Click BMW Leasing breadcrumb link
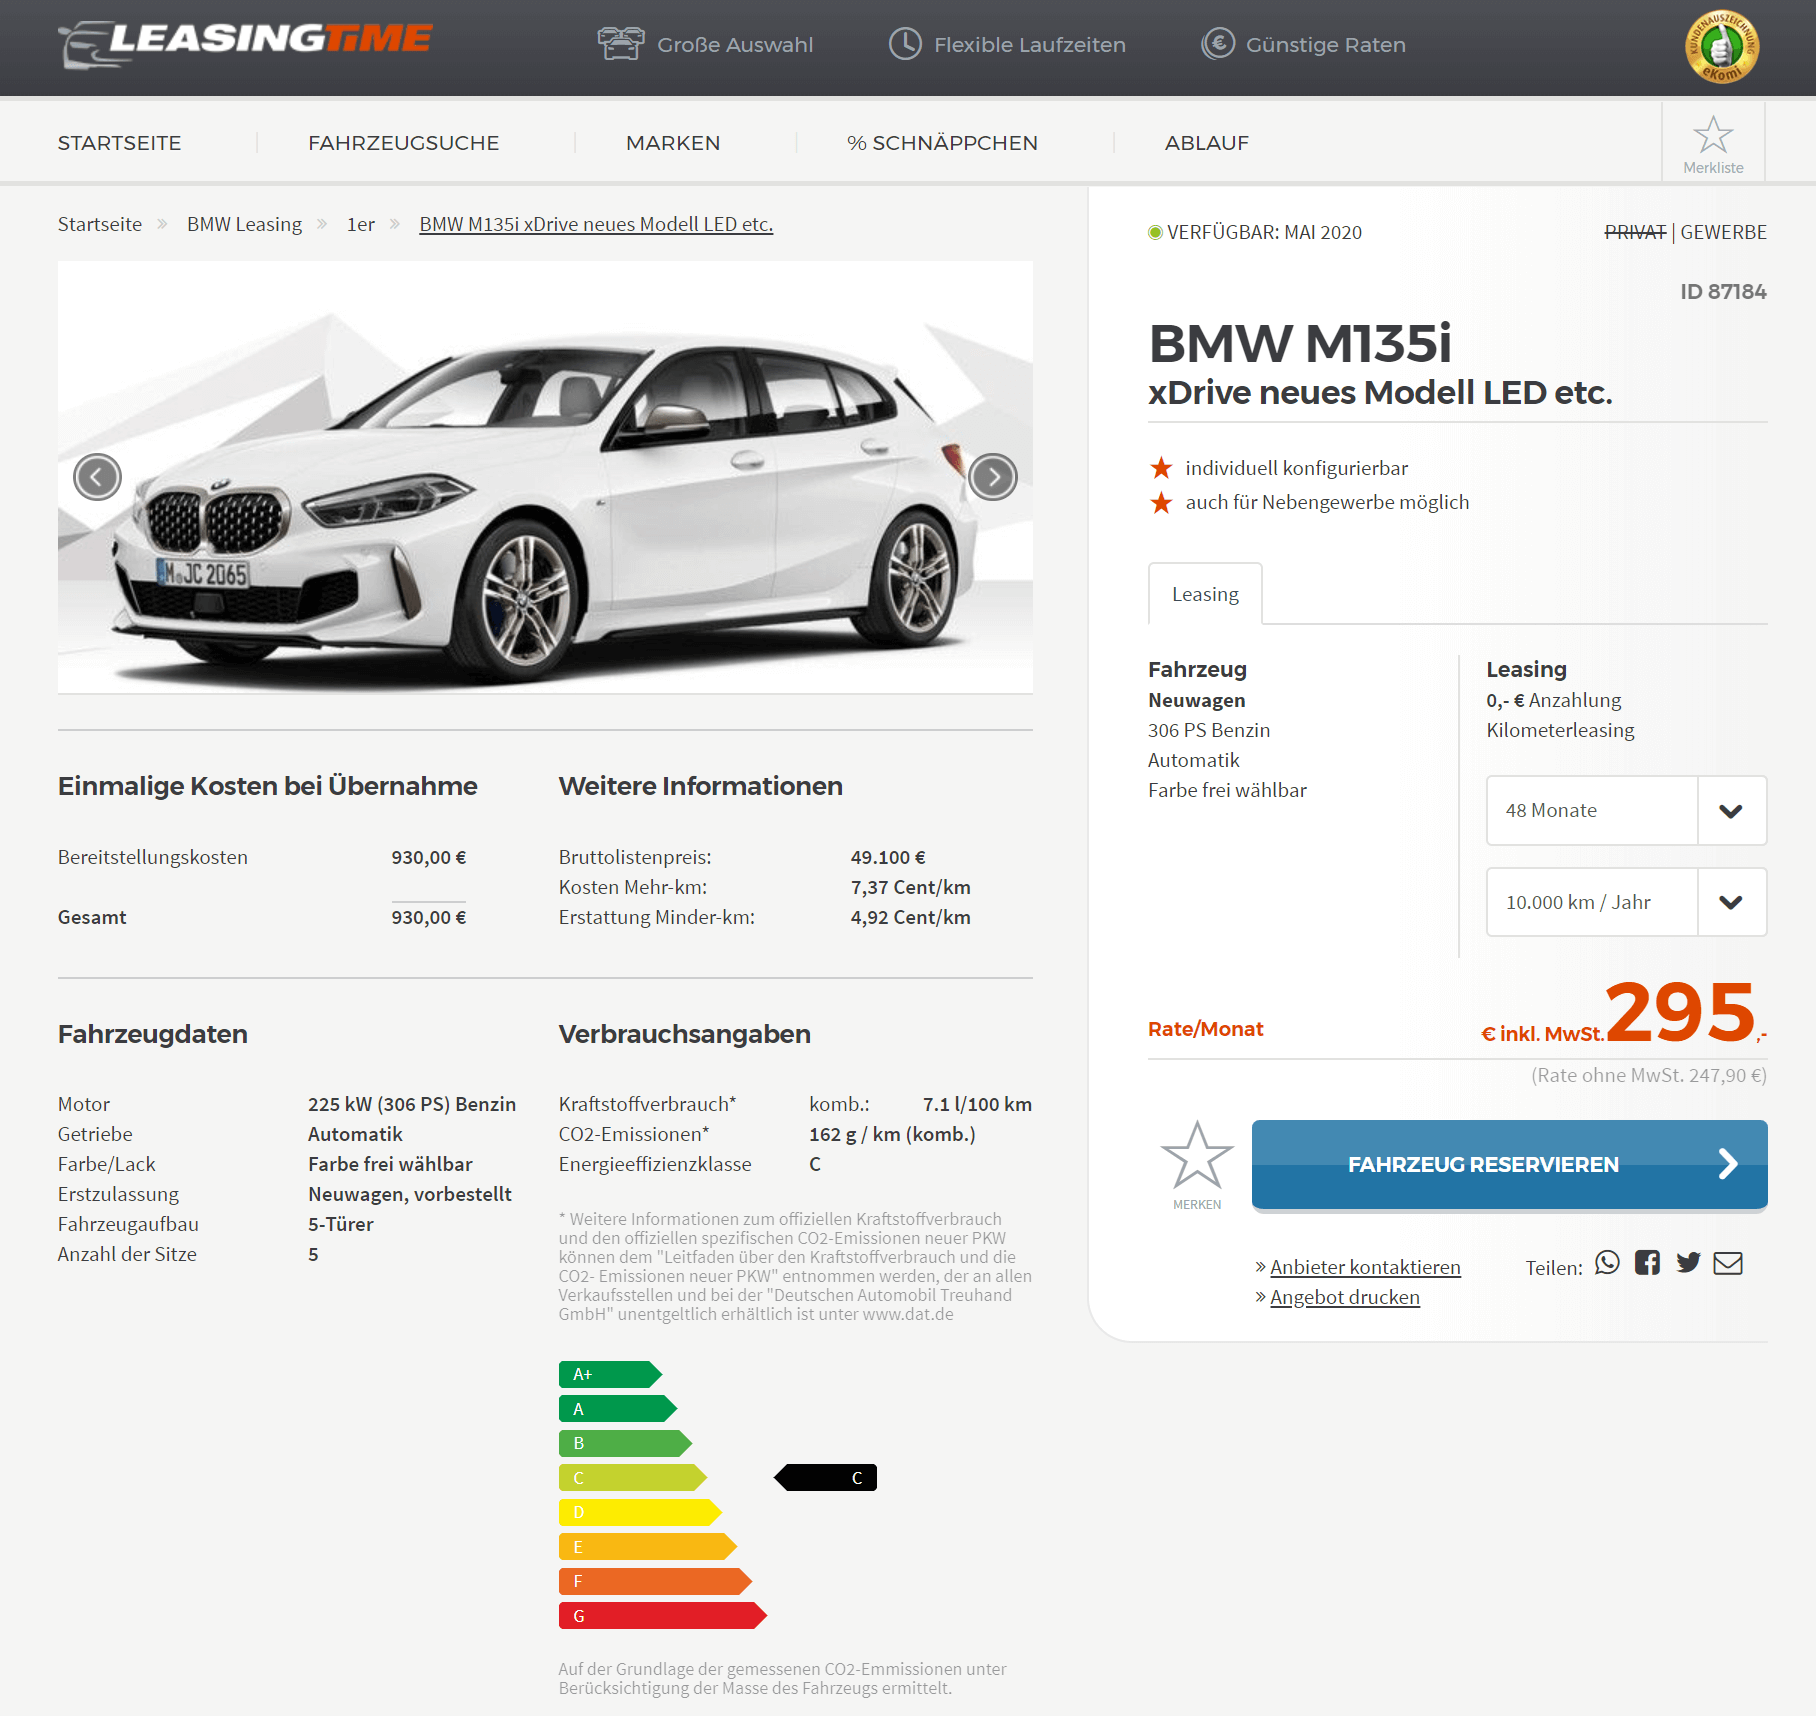 click(x=244, y=224)
